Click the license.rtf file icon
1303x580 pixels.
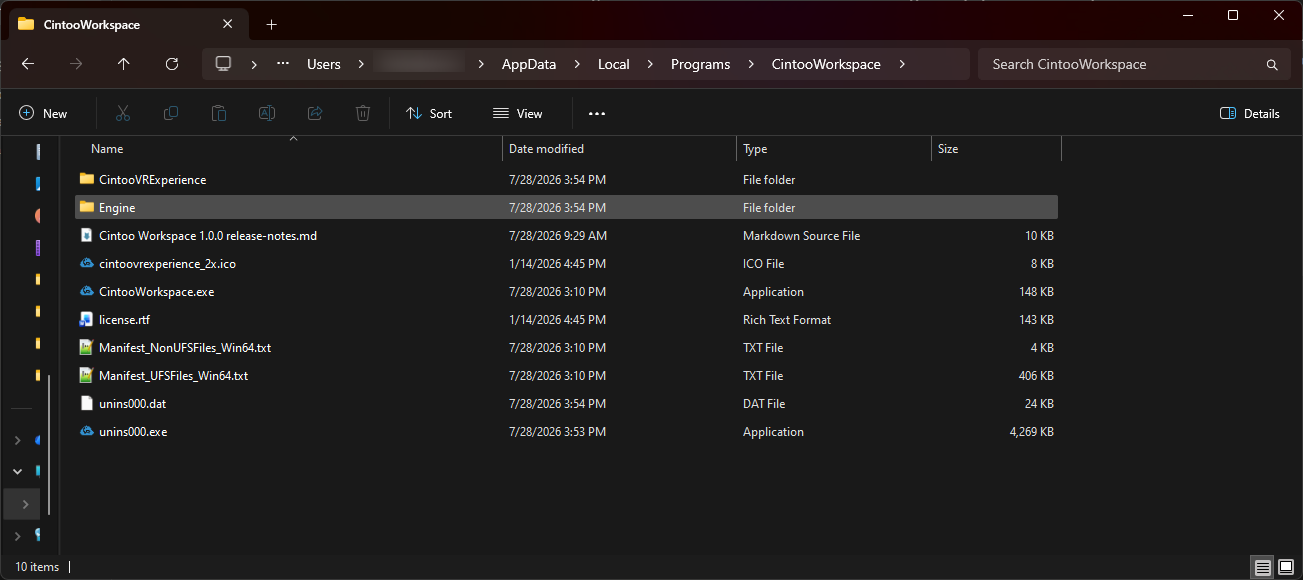tap(86, 320)
